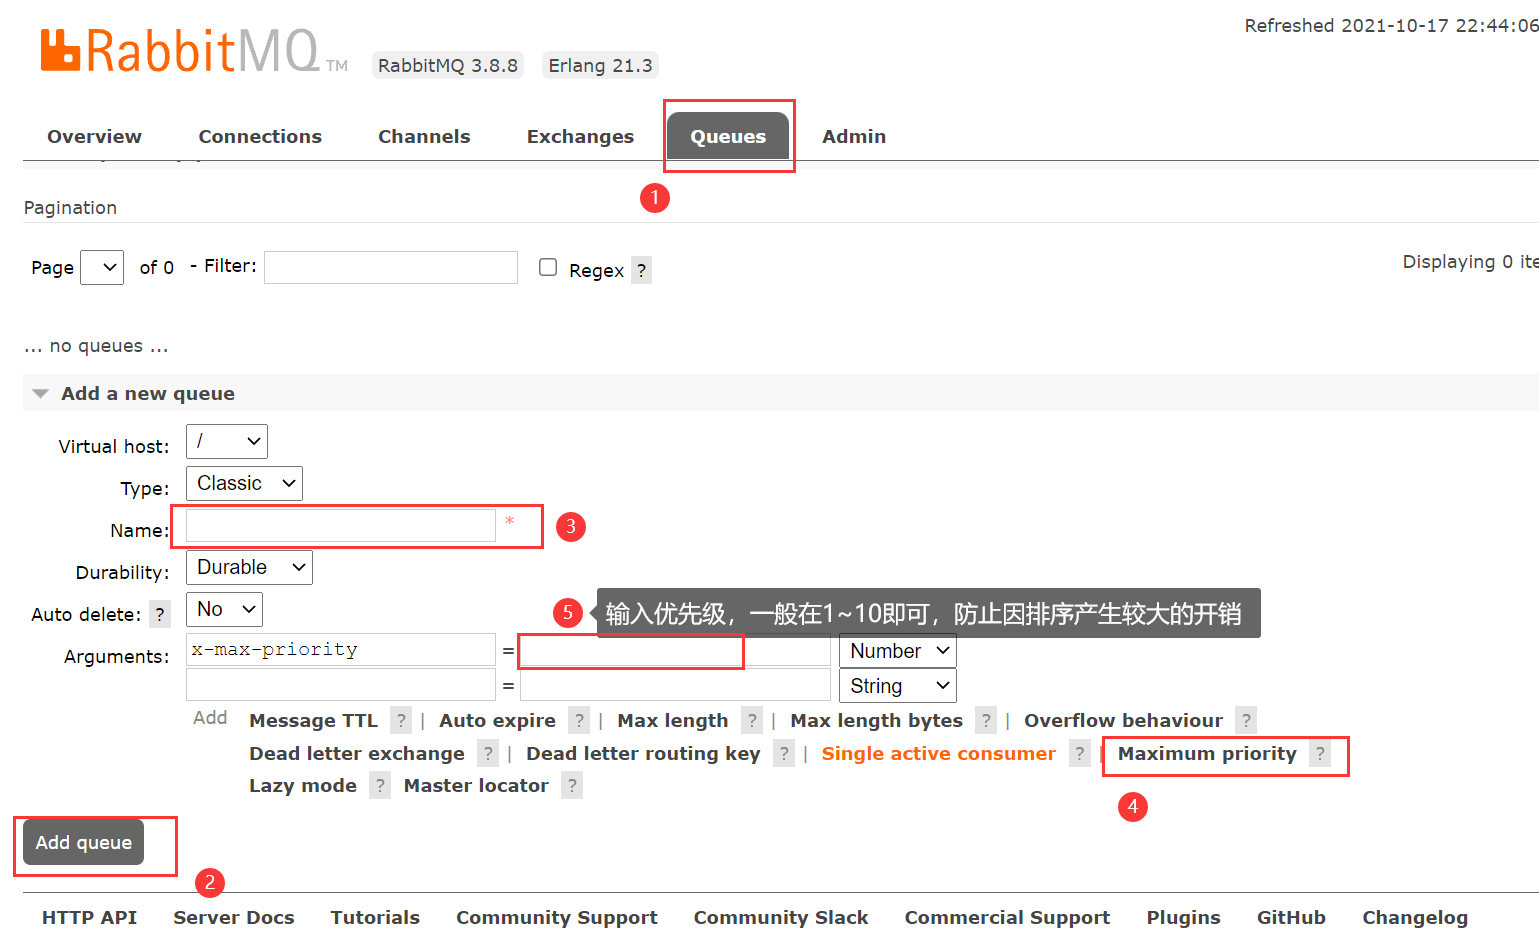The height and width of the screenshot is (937, 1539).
Task: Add the Max length bytes argument
Action: 876,720
